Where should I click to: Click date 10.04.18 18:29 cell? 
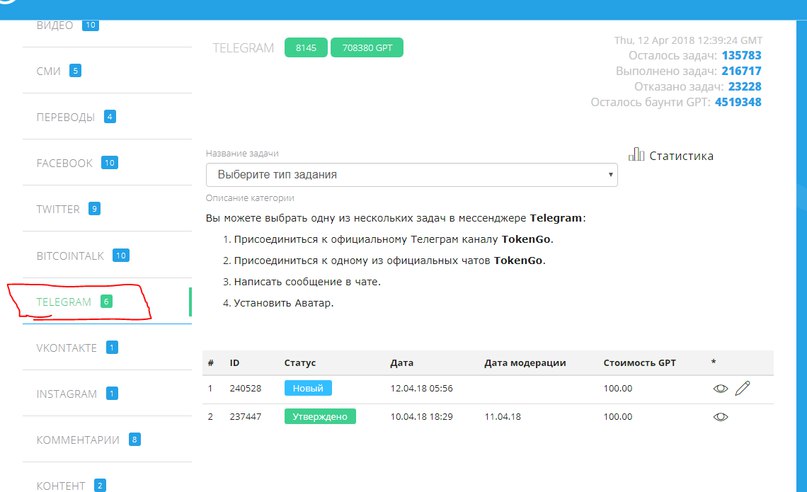[422, 417]
